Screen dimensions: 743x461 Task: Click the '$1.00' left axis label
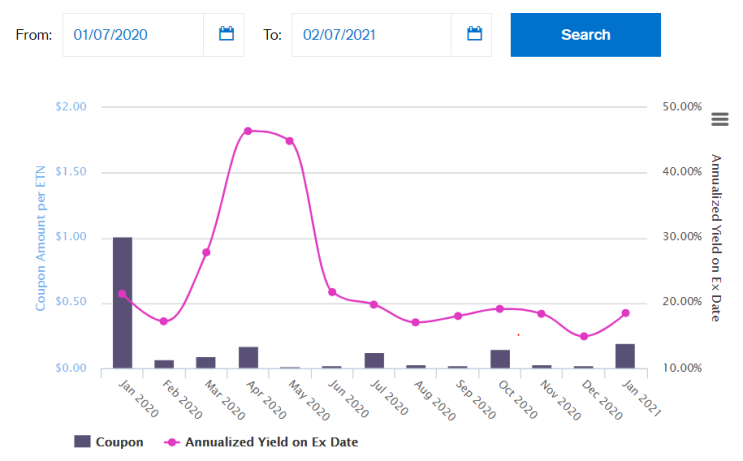point(71,236)
